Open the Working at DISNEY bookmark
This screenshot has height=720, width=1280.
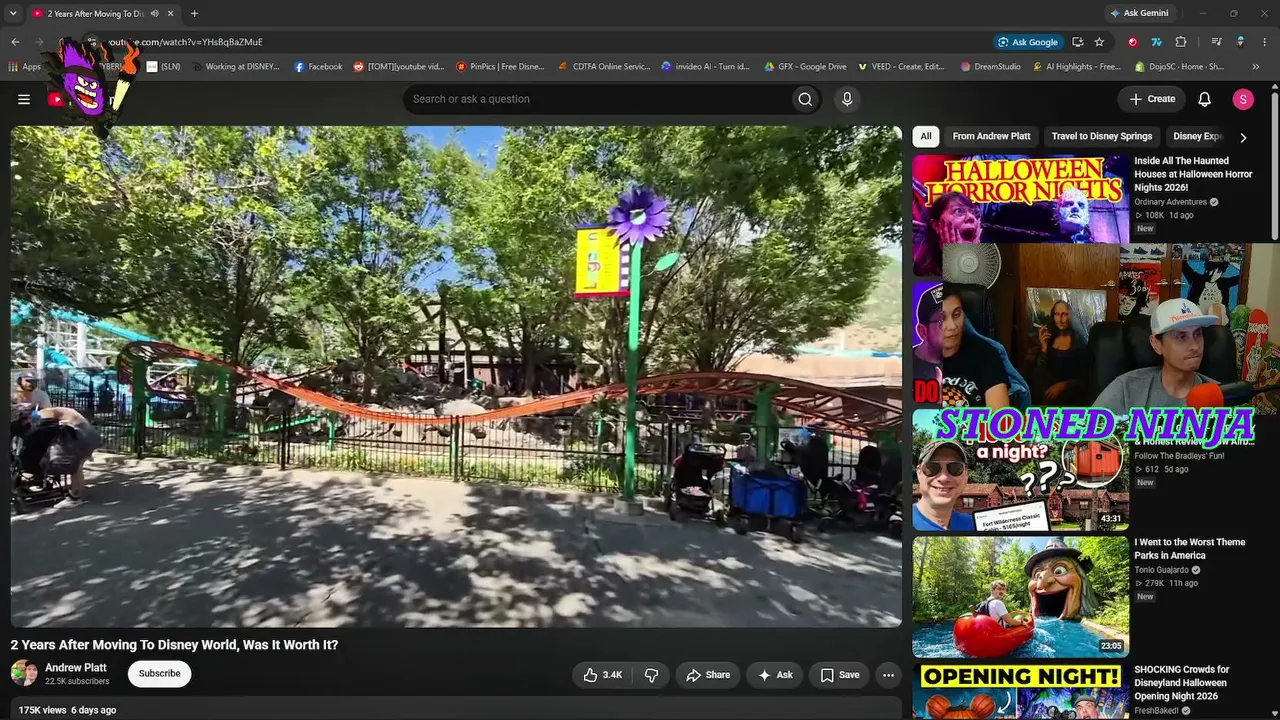[236, 67]
